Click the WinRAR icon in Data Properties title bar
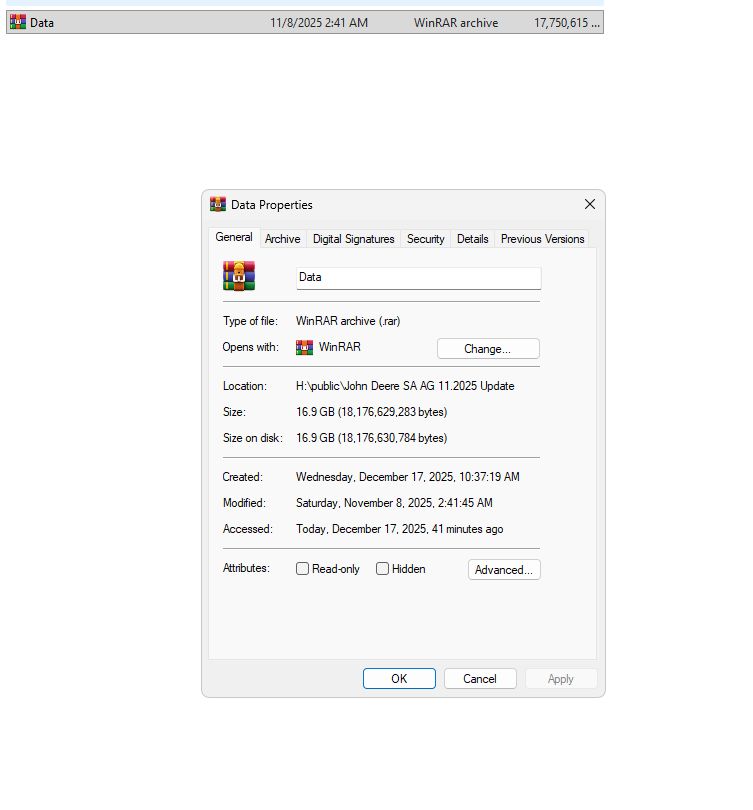753x810 pixels. click(217, 204)
